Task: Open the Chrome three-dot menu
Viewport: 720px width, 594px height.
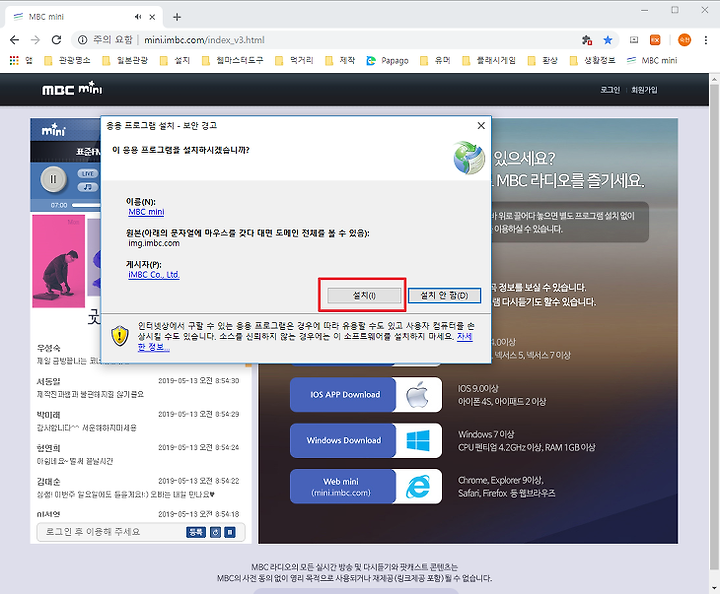Action: point(706,40)
